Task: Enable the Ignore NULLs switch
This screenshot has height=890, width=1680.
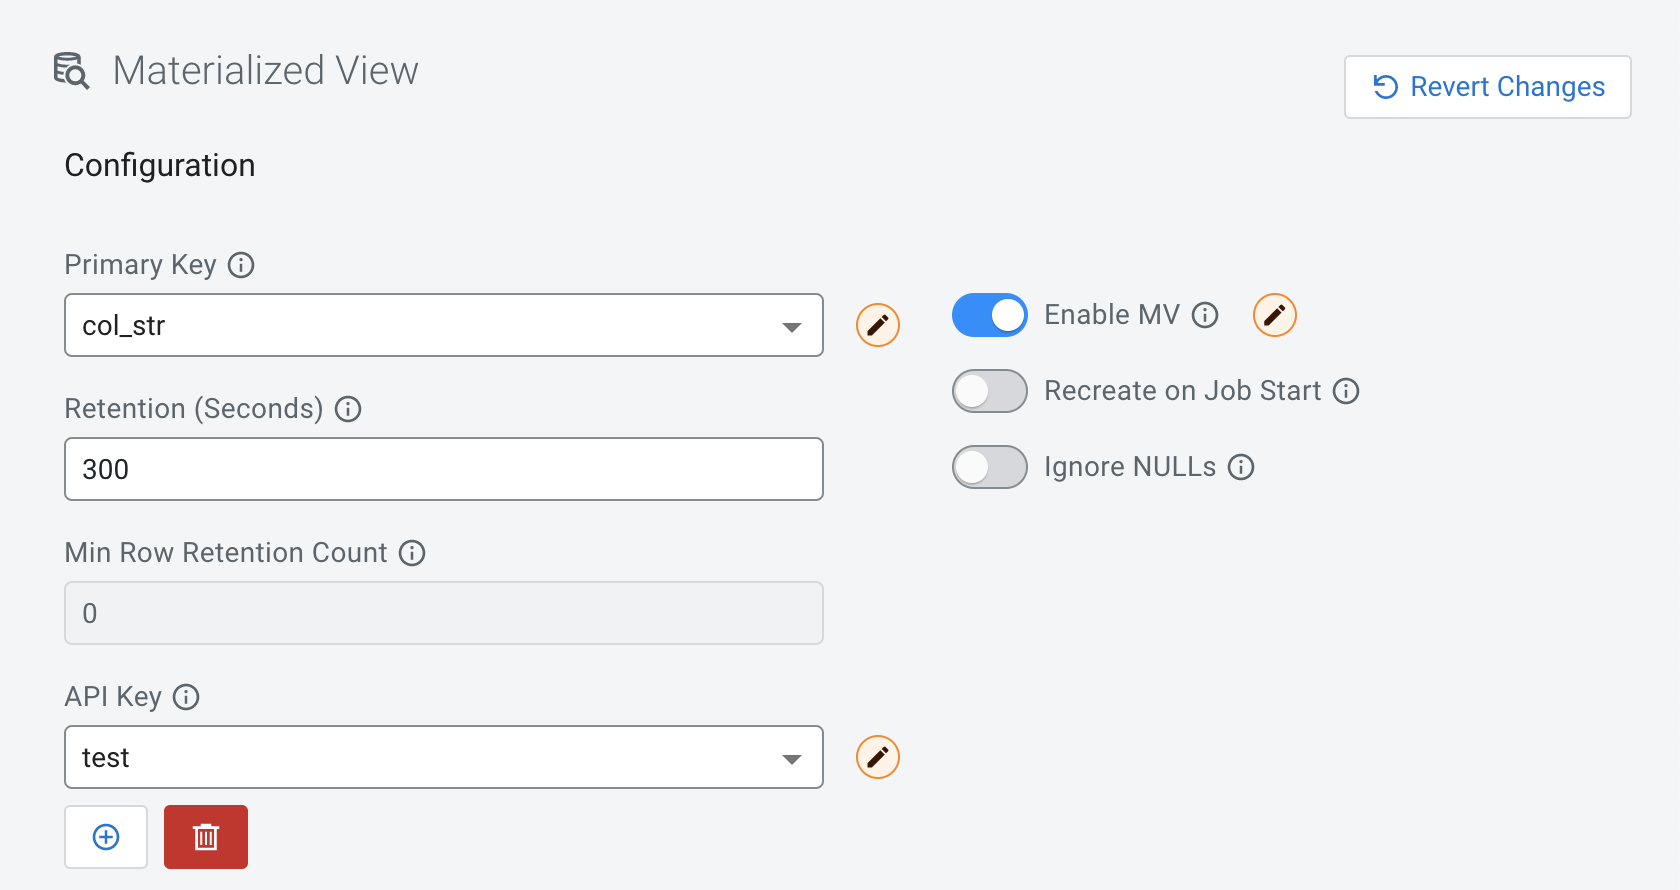Action: pos(989,467)
